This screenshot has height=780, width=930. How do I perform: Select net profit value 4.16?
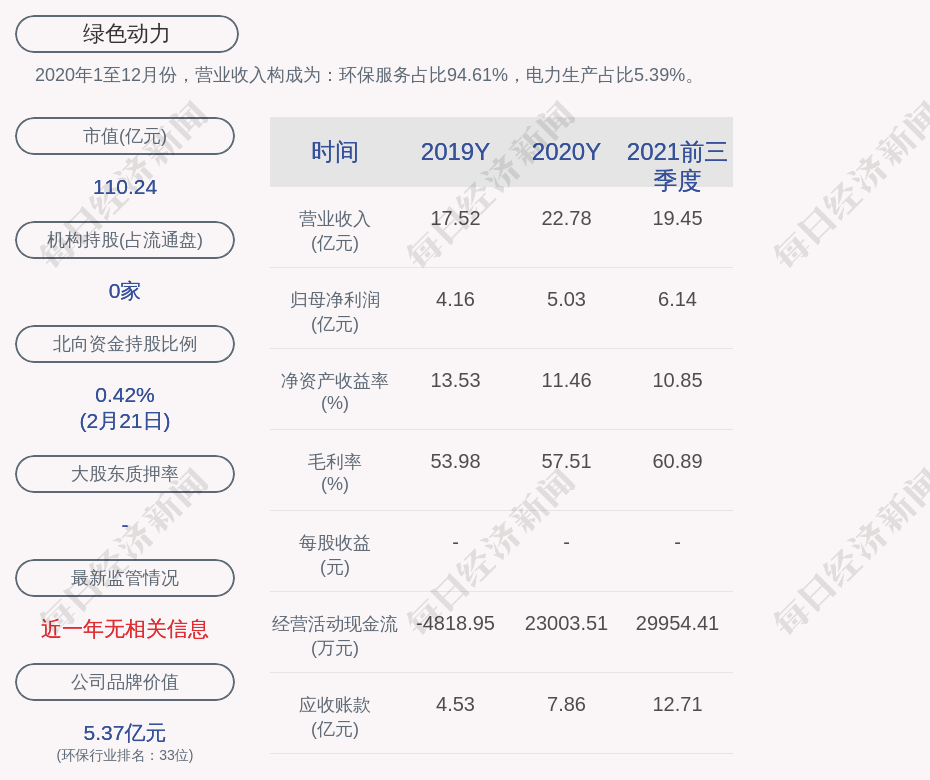click(455, 299)
